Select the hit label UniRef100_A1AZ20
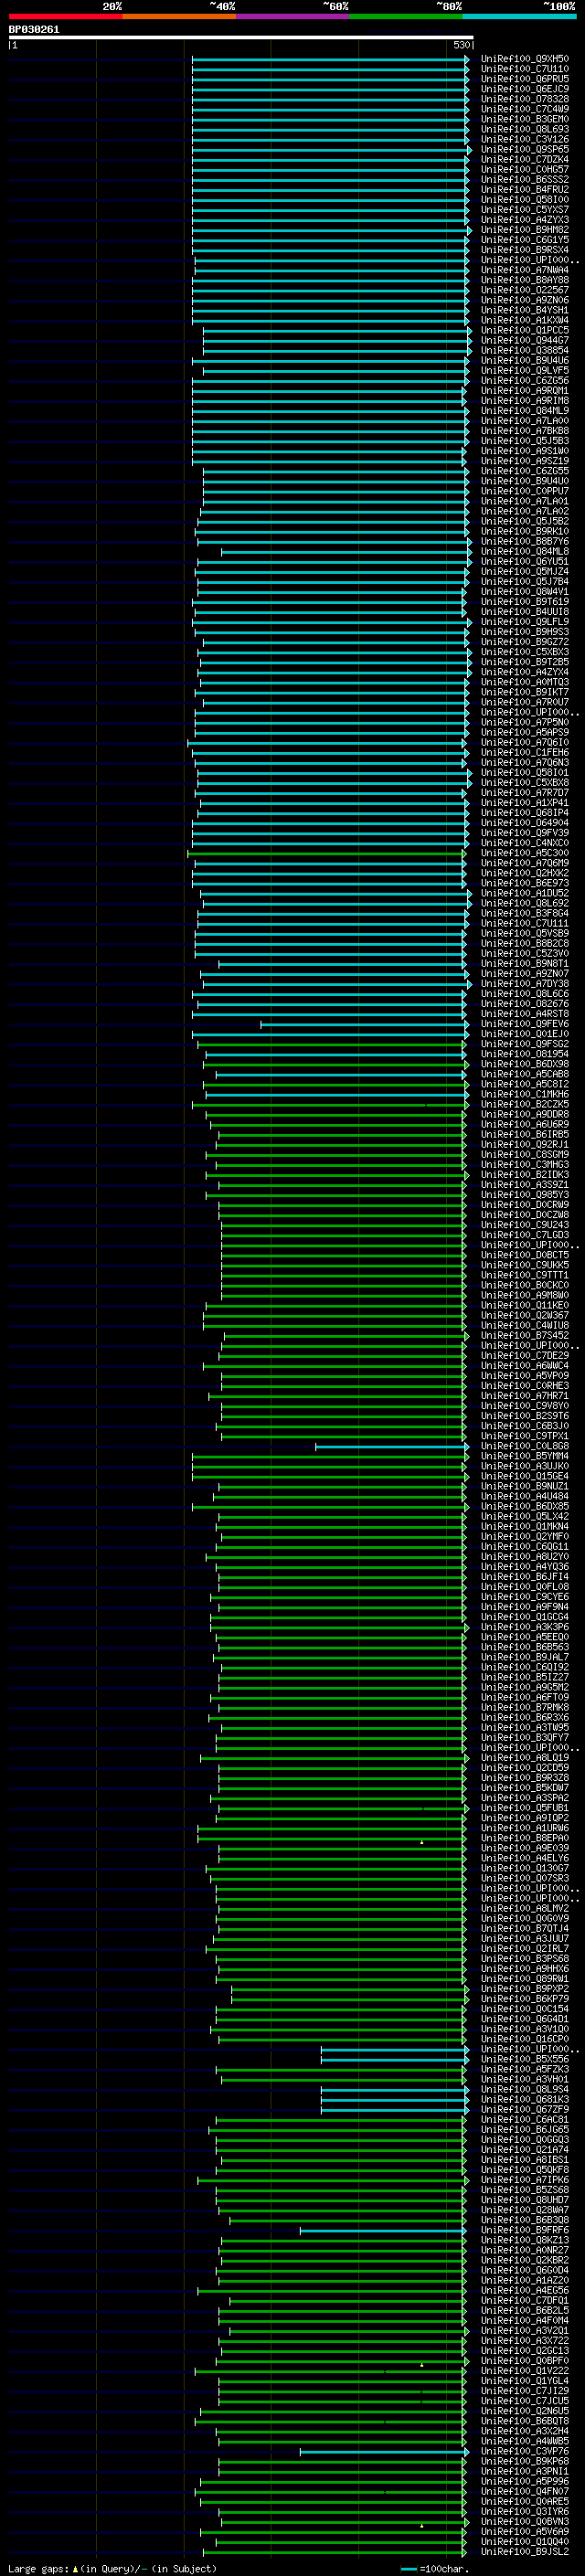This screenshot has width=585, height=2576. click(x=525, y=2280)
